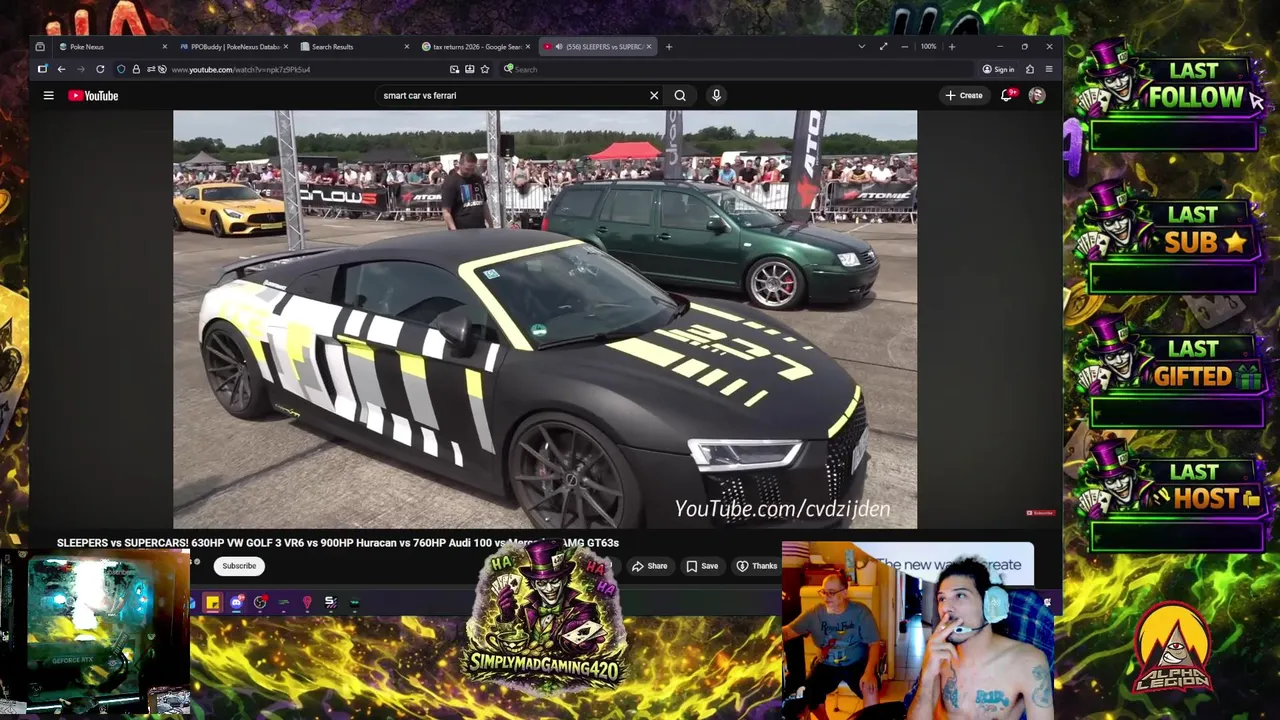Click the video title SLEEPERS vs SUPERCARS
The height and width of the screenshot is (720, 1280).
[x=338, y=543]
